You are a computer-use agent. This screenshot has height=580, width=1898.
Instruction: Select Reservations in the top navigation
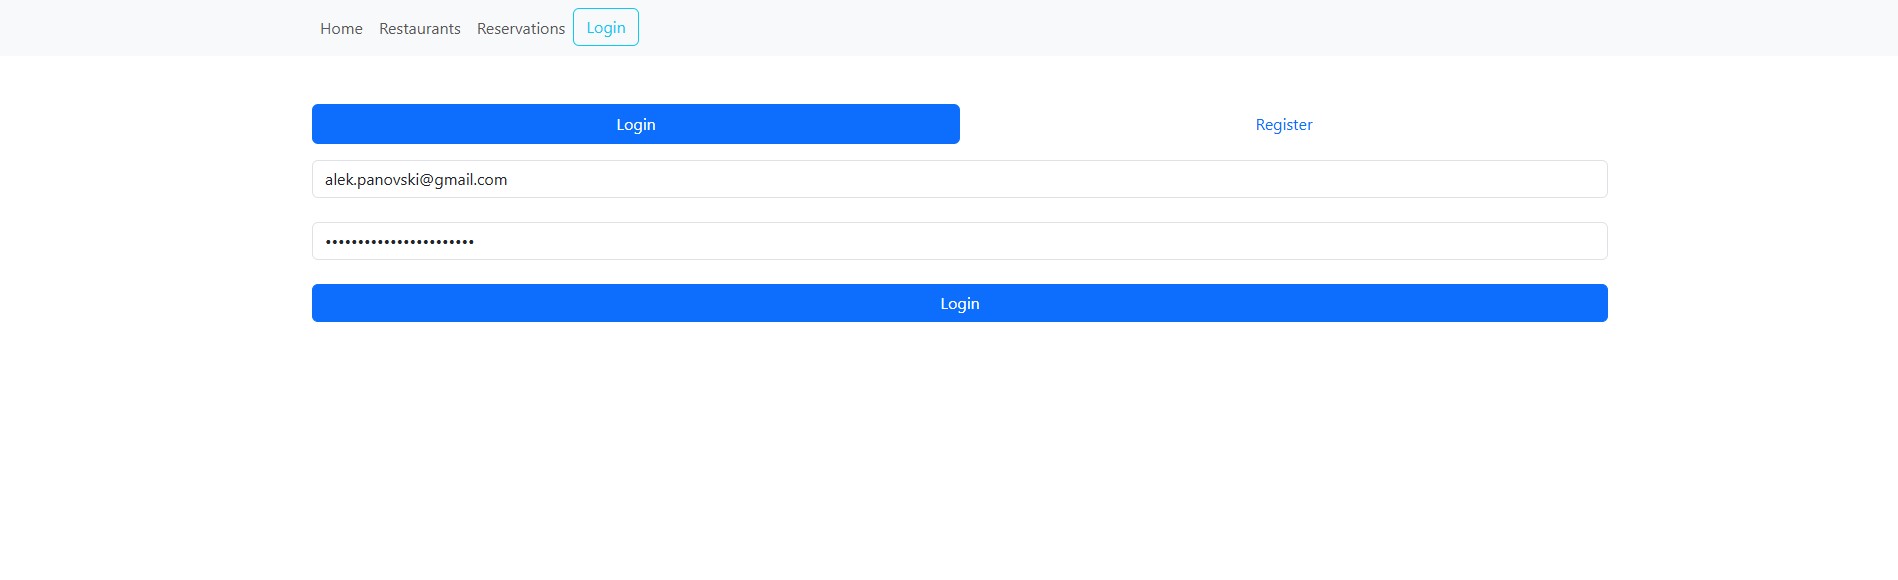click(521, 28)
